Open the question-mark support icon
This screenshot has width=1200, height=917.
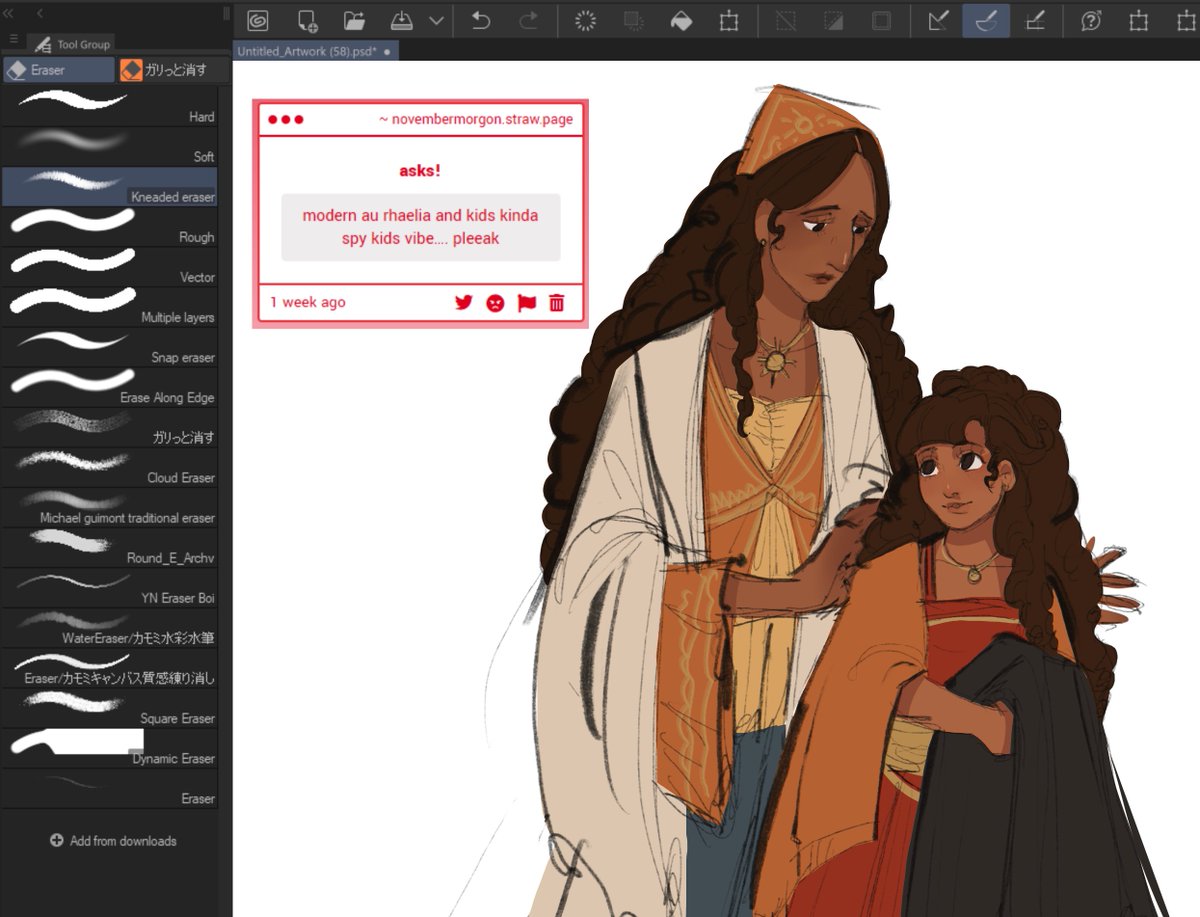1091,20
